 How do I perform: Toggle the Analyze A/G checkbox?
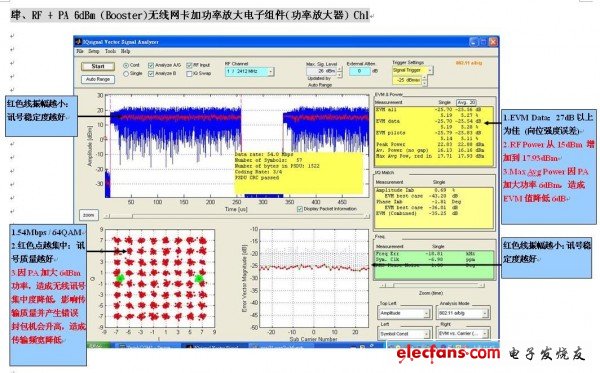tap(151, 65)
